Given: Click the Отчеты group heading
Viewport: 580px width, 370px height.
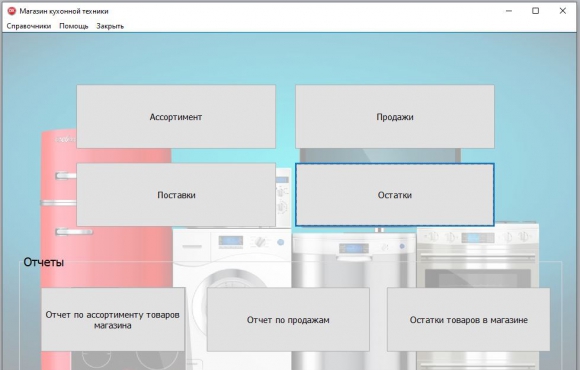Looking at the screenshot, I should (44, 262).
